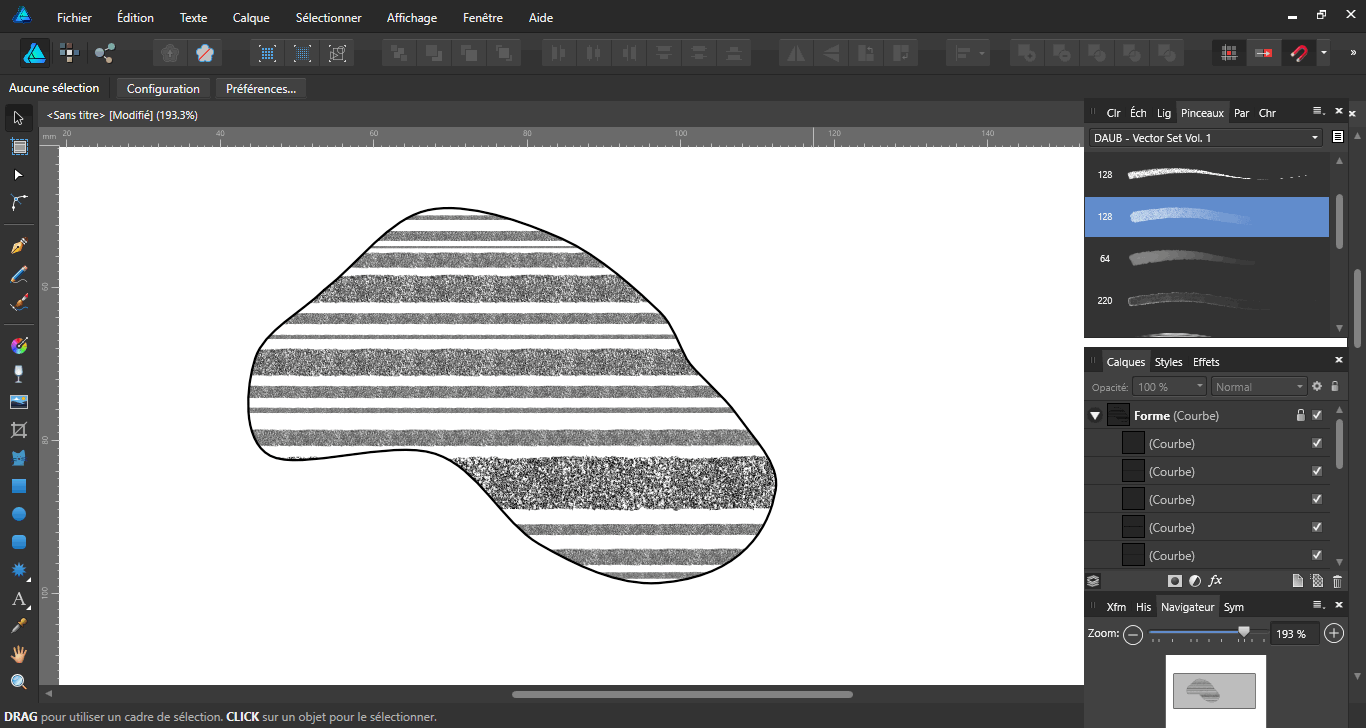1366x728 pixels.
Task: Click the Designer persona icon
Action: pos(35,53)
